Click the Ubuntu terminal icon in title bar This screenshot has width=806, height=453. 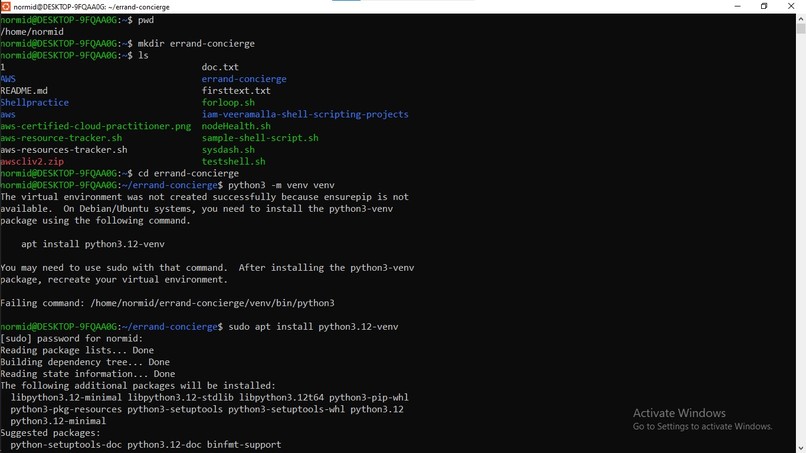(6, 7)
